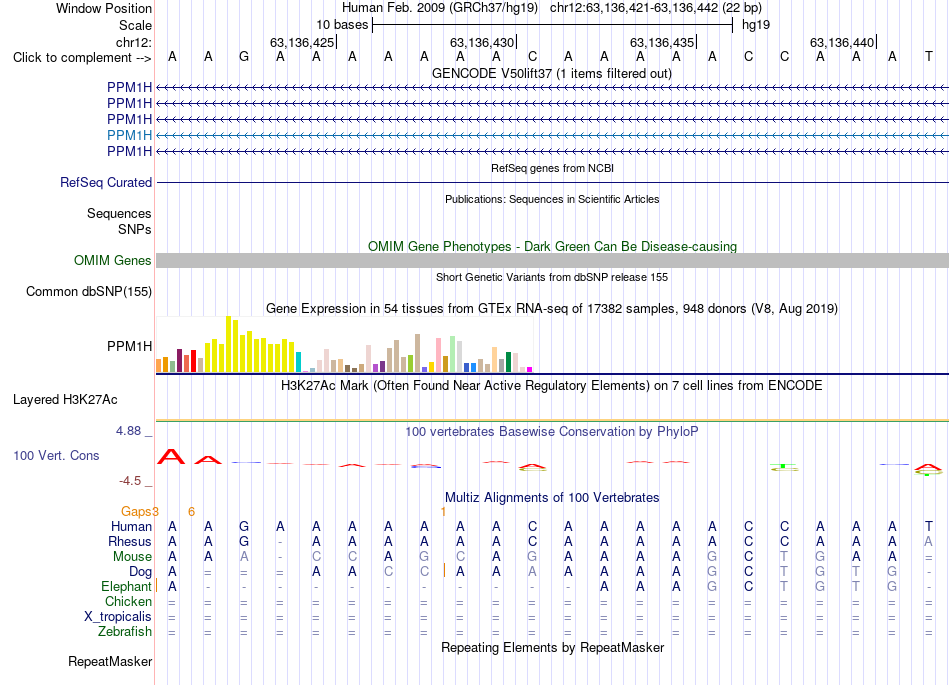Click 'Repeating Elements by RepeatMasker' title

[552, 647]
